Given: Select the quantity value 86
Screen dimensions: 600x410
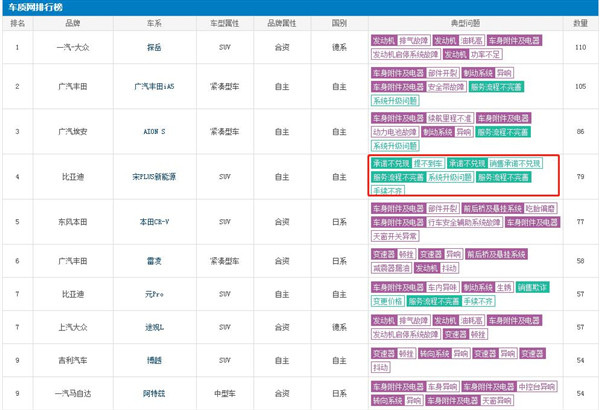Looking at the screenshot, I should tap(580, 132).
